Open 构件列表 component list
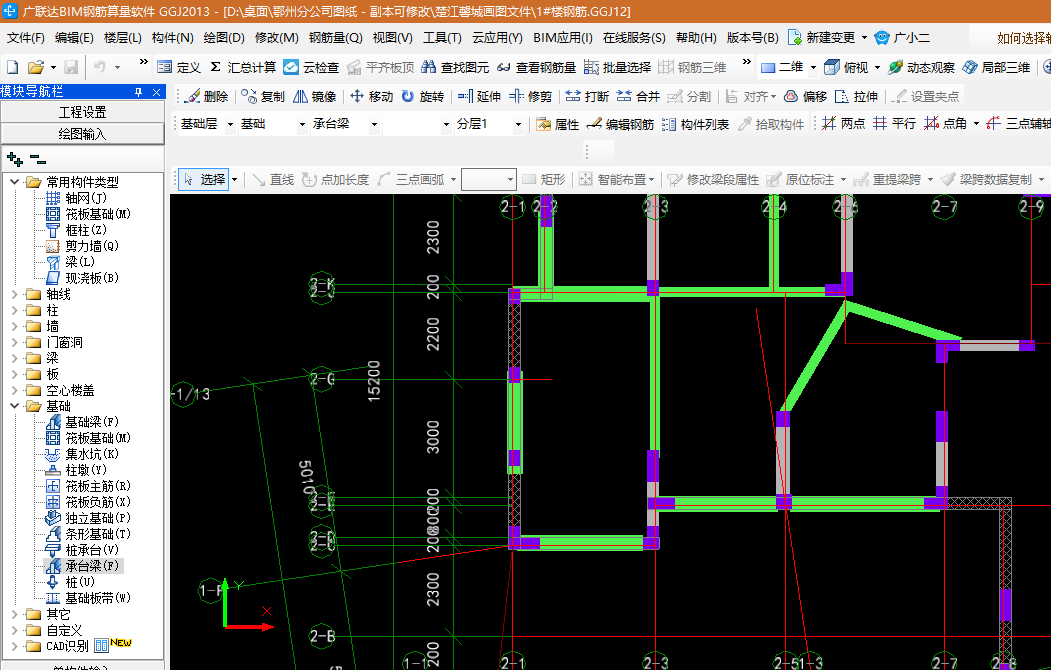 coord(695,124)
